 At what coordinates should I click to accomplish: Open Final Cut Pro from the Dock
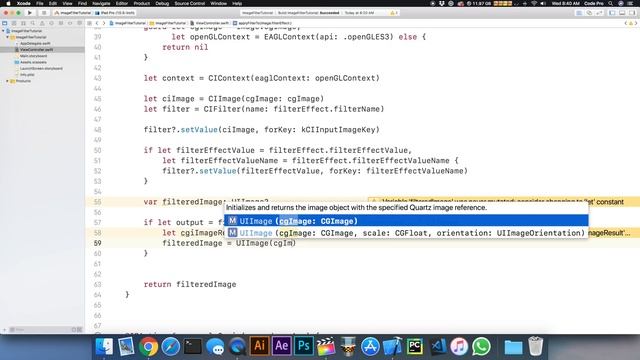(326, 347)
